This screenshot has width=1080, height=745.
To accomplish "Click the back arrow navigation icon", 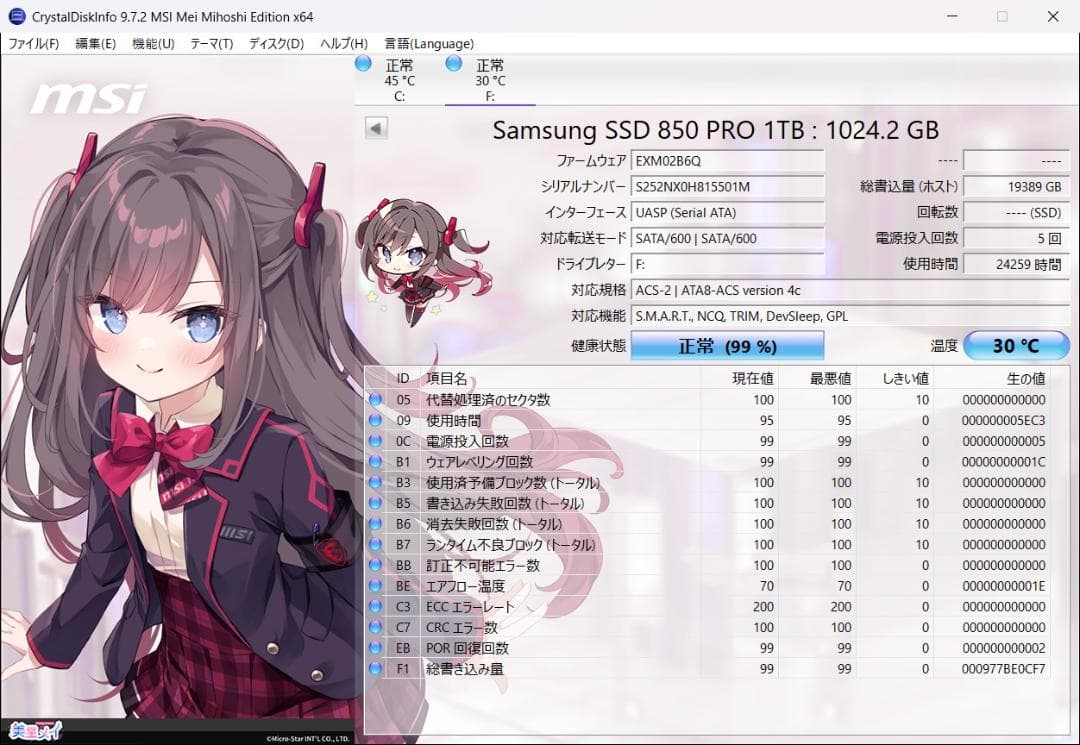I will click(x=375, y=128).
